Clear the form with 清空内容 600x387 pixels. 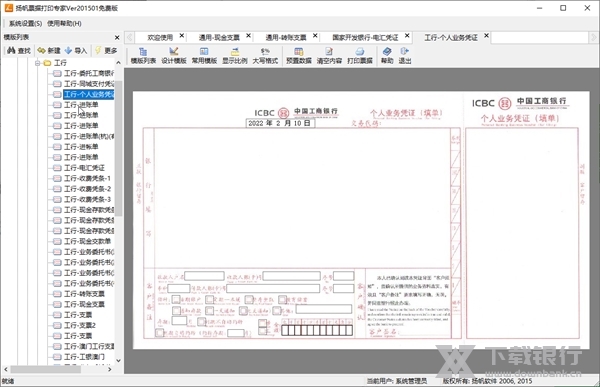tap(329, 56)
